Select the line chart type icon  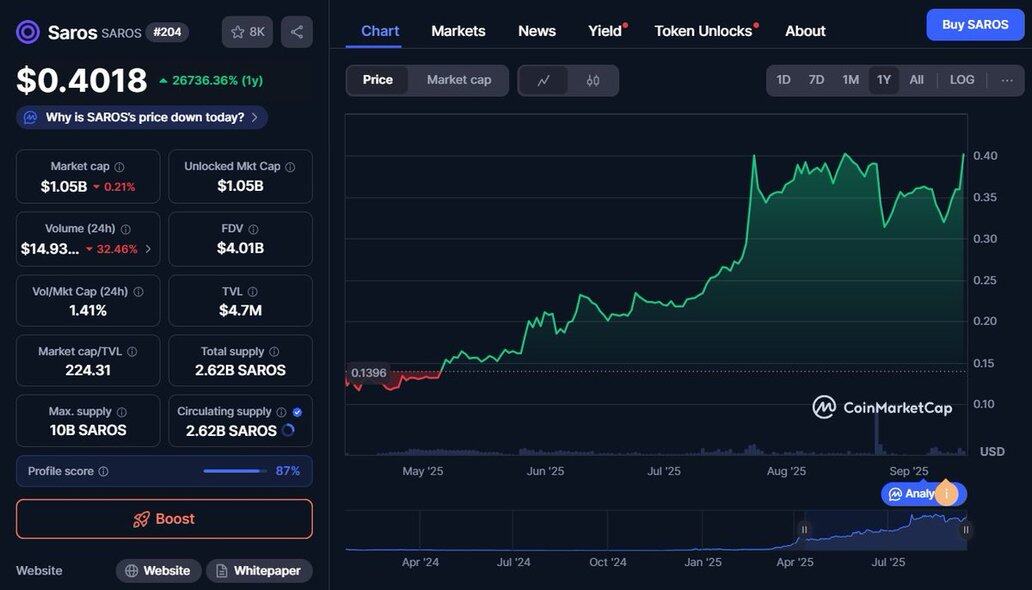coord(544,80)
